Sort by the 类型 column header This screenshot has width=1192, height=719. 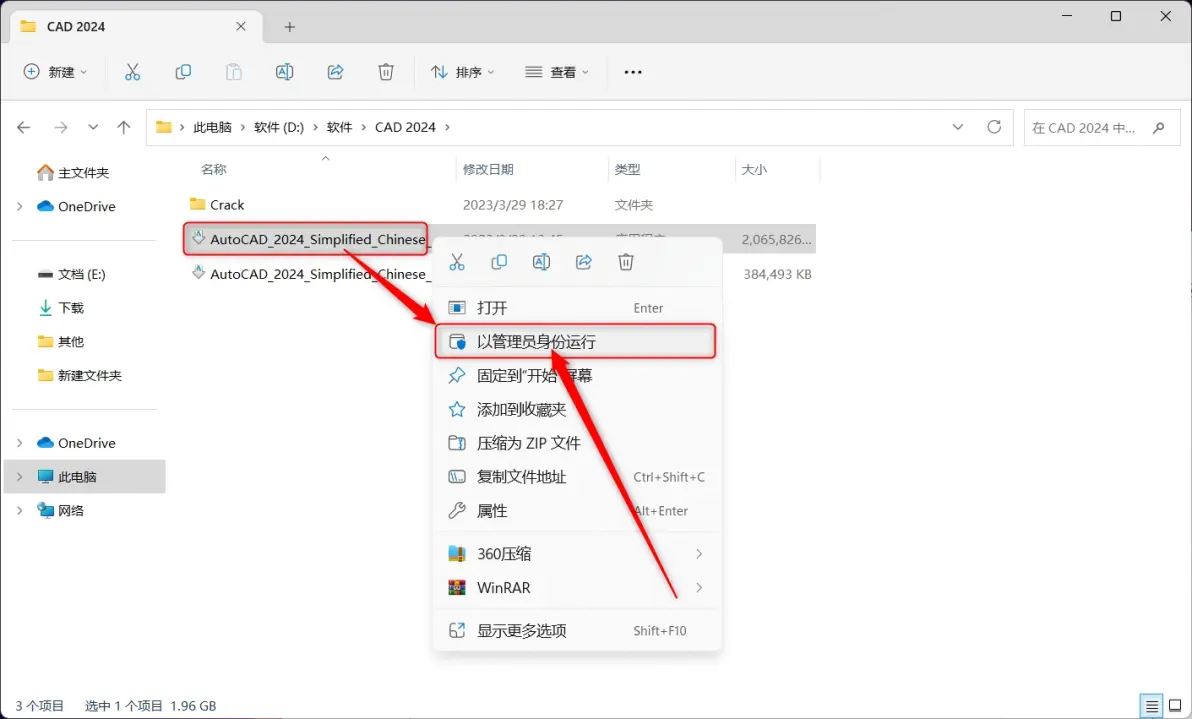pyautogui.click(x=627, y=169)
